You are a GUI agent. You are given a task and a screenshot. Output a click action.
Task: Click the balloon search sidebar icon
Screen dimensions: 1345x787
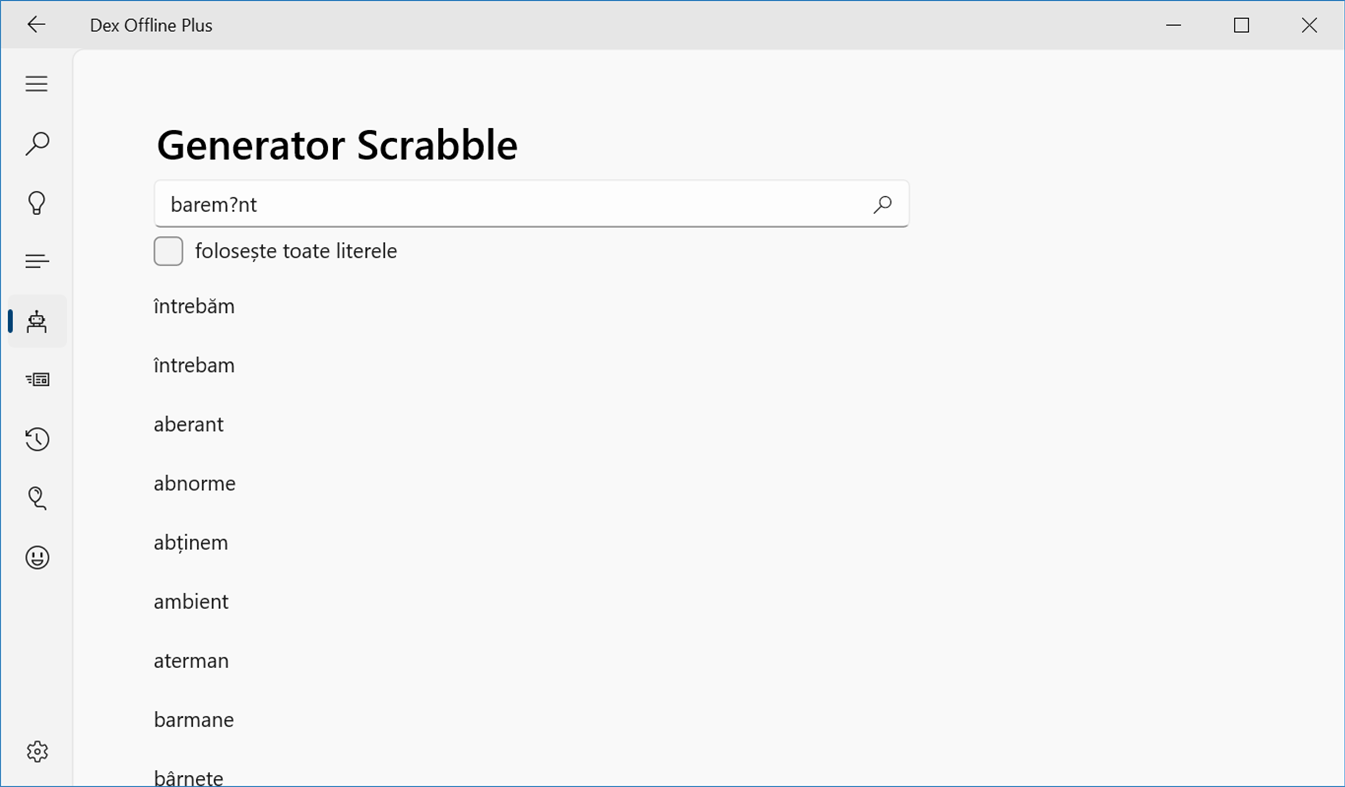[x=37, y=498]
